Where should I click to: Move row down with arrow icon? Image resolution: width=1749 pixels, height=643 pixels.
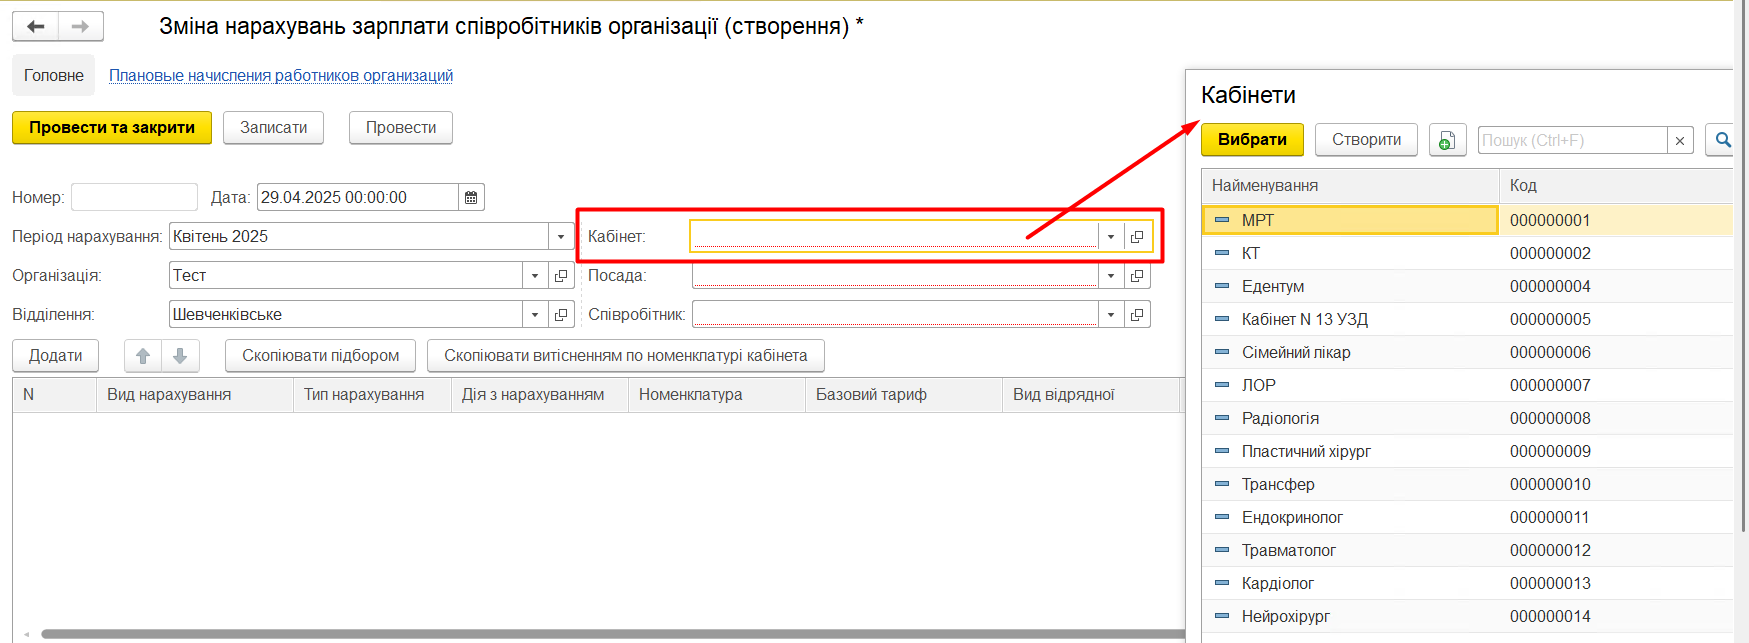180,356
